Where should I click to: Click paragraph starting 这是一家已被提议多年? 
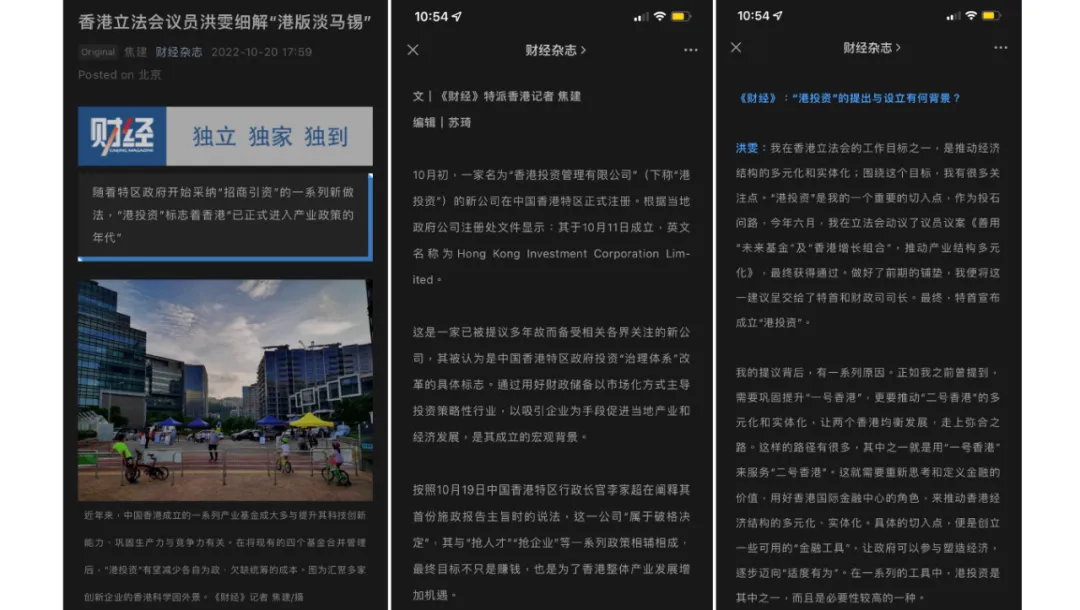(x=551, y=384)
